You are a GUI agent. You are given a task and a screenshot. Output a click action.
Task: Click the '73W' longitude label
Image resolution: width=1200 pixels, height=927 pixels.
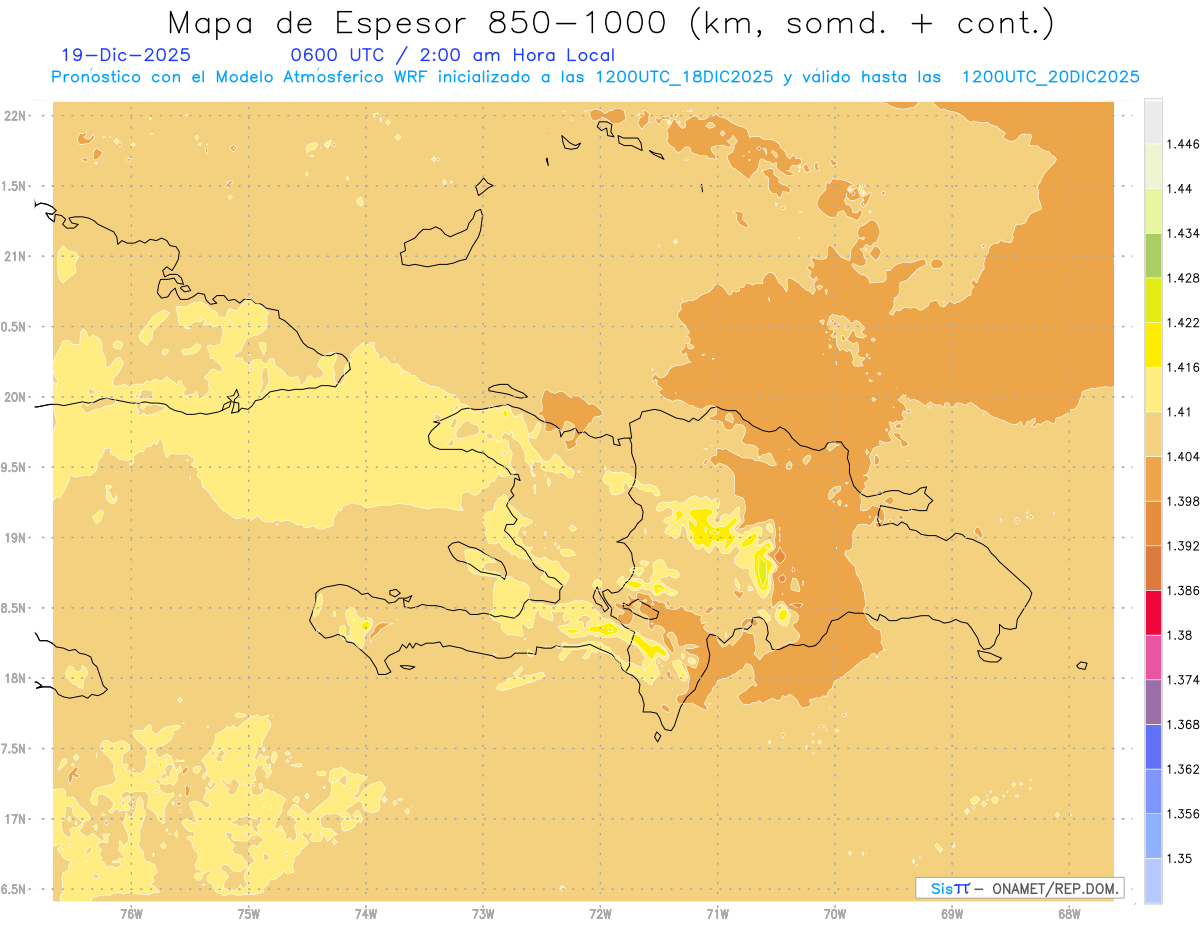point(483,914)
